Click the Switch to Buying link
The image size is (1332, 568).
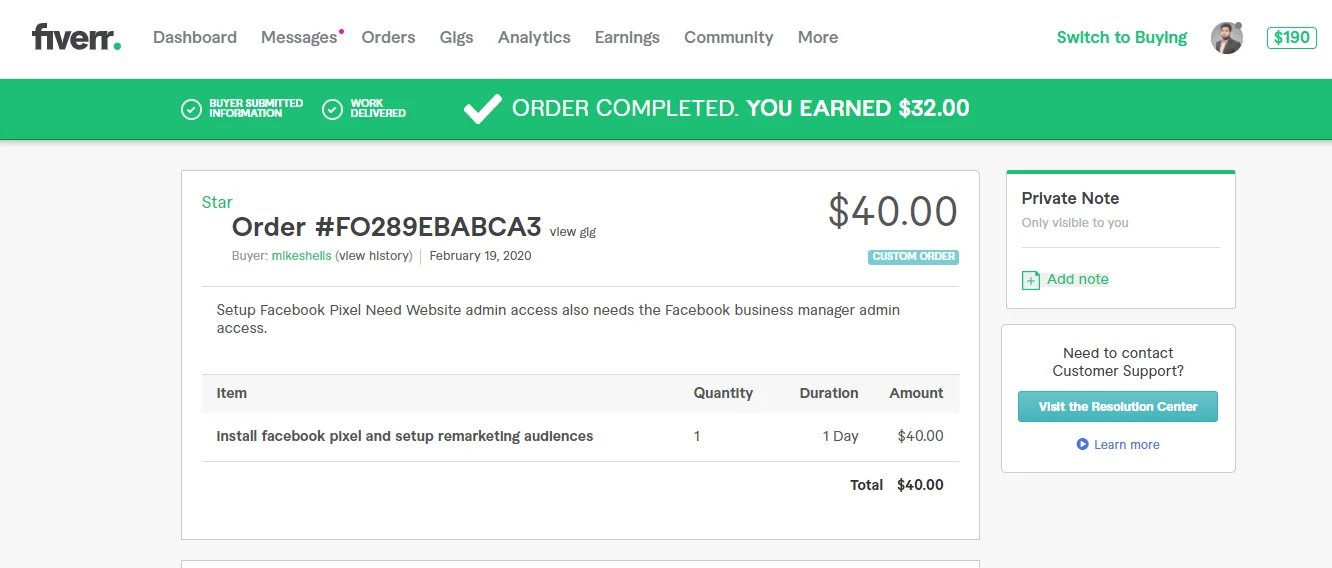pos(1121,38)
